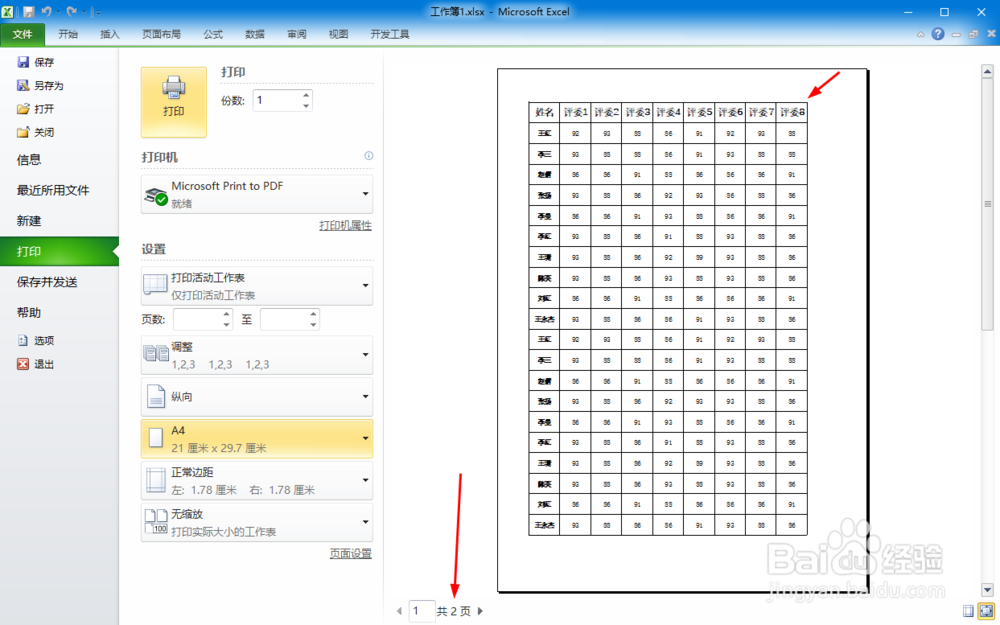
Task: Open the 正常边距 margins dropdown
Action: (x=257, y=480)
